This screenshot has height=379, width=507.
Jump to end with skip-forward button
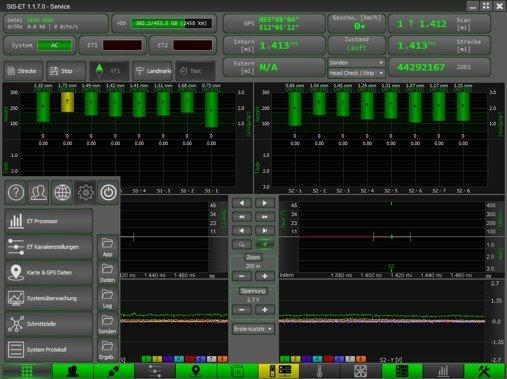click(265, 231)
